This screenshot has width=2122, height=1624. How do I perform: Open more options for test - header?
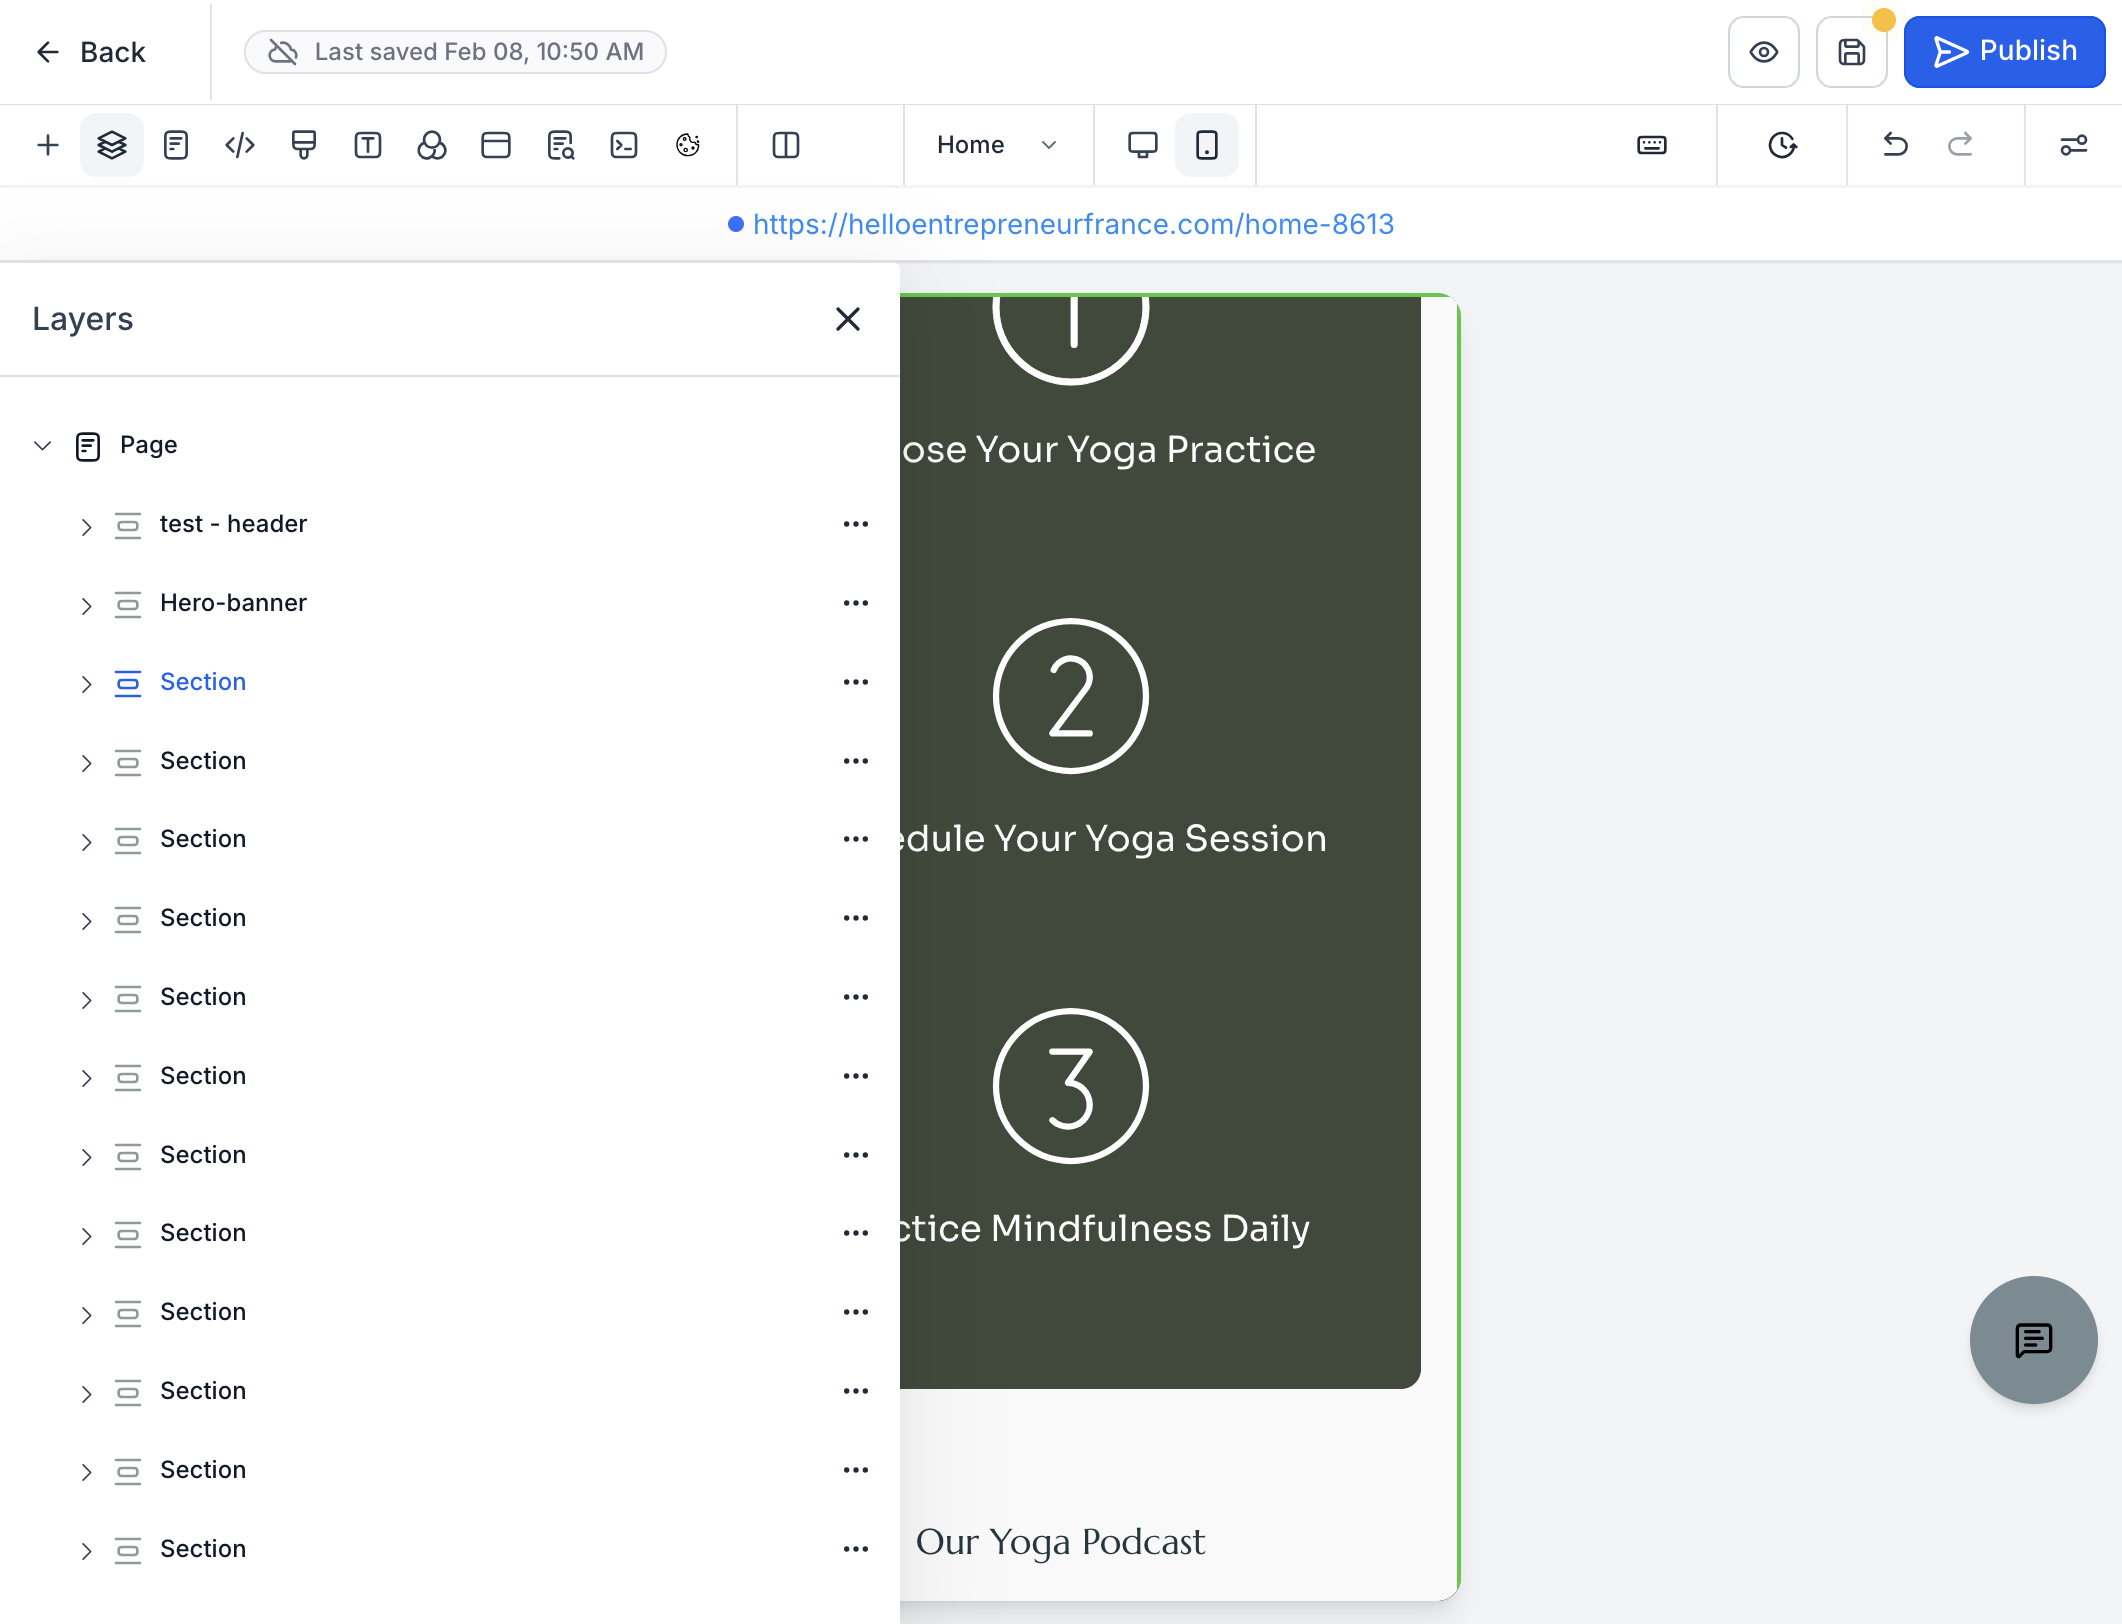[856, 524]
